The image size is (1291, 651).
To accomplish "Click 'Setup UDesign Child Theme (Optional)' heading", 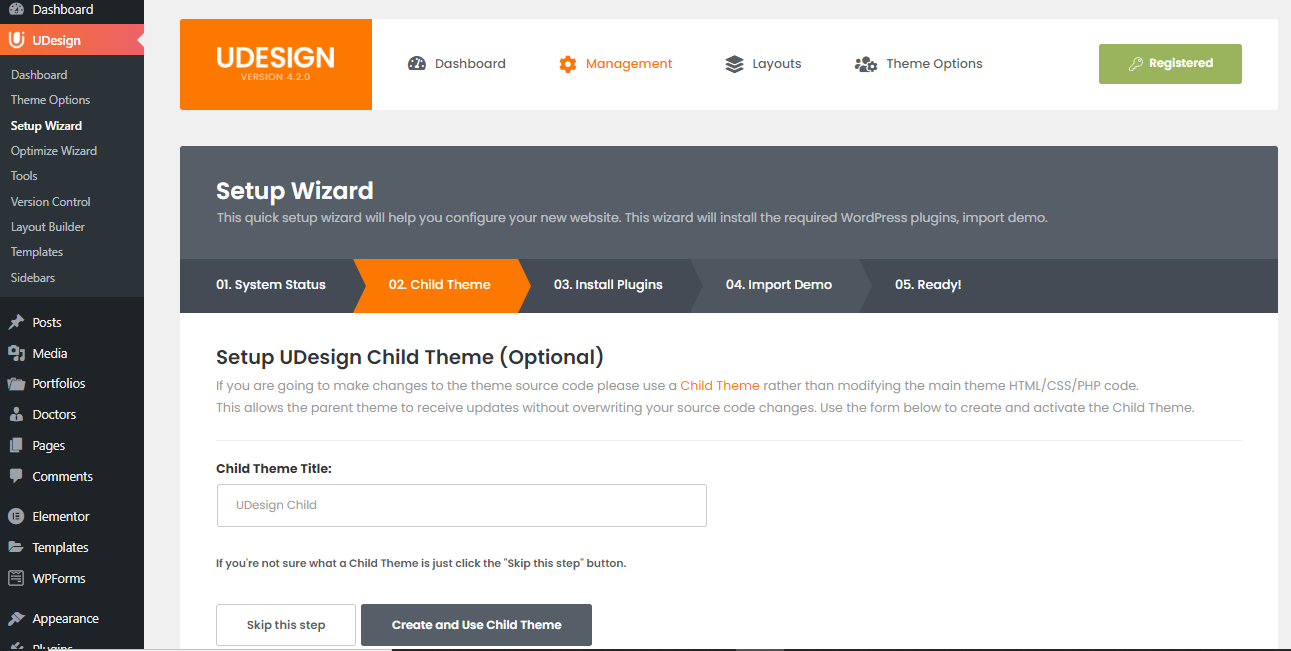I will [x=410, y=357].
